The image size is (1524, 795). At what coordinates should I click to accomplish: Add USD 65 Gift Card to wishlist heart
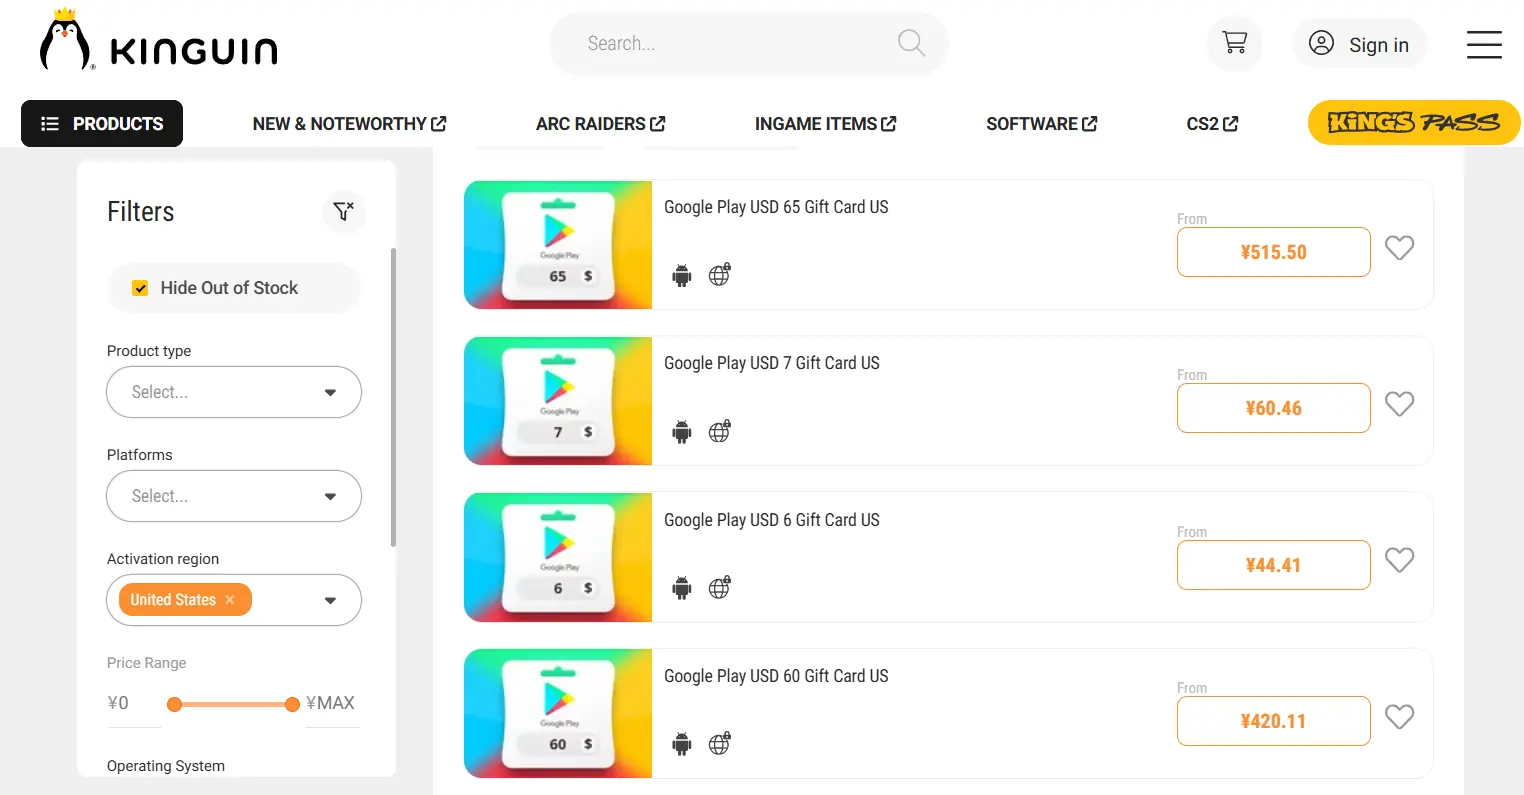pyautogui.click(x=1399, y=247)
